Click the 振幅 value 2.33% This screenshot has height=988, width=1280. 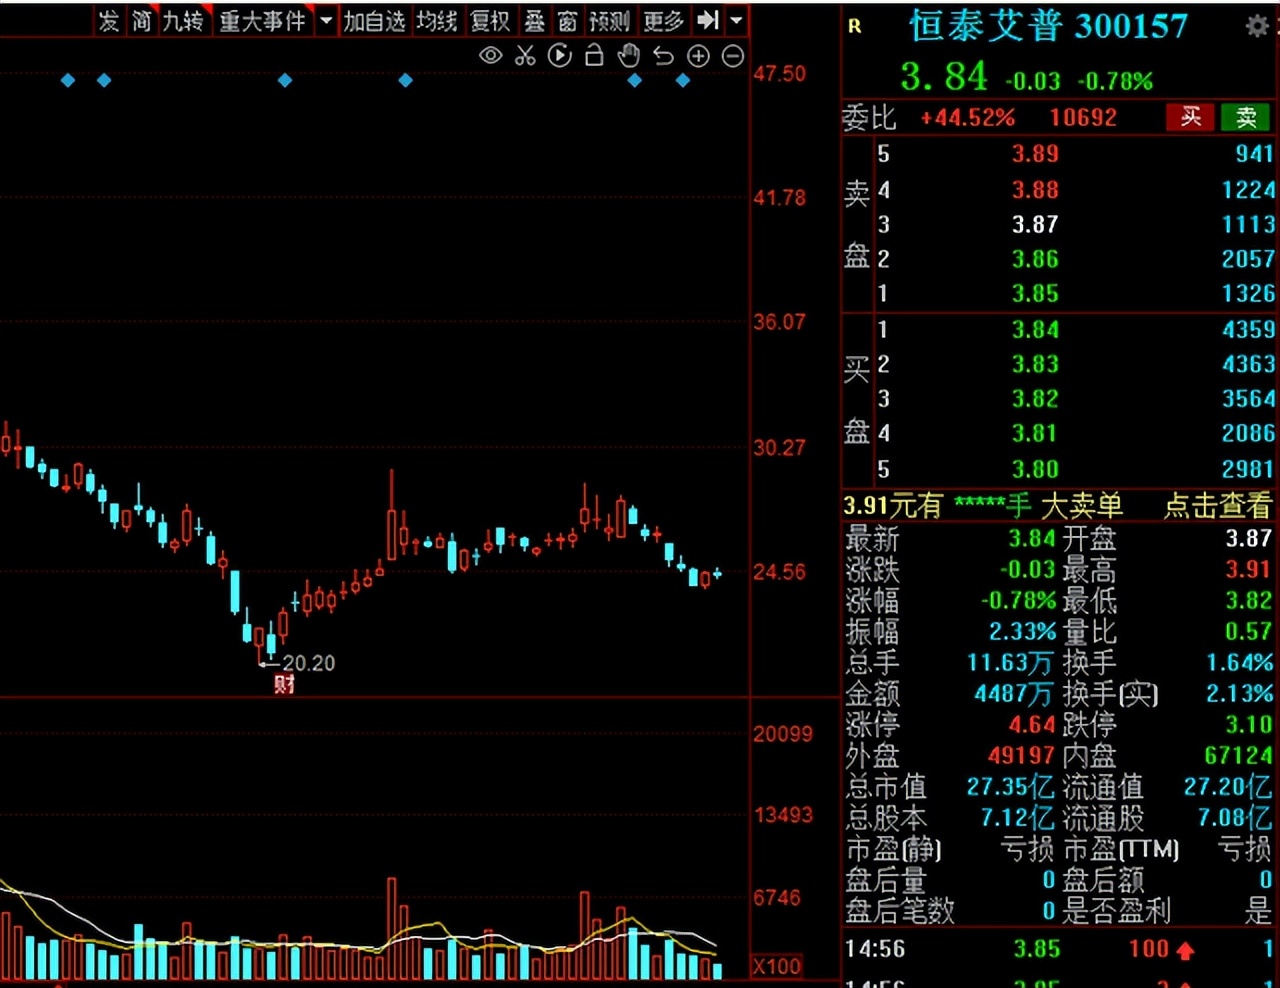point(1022,632)
